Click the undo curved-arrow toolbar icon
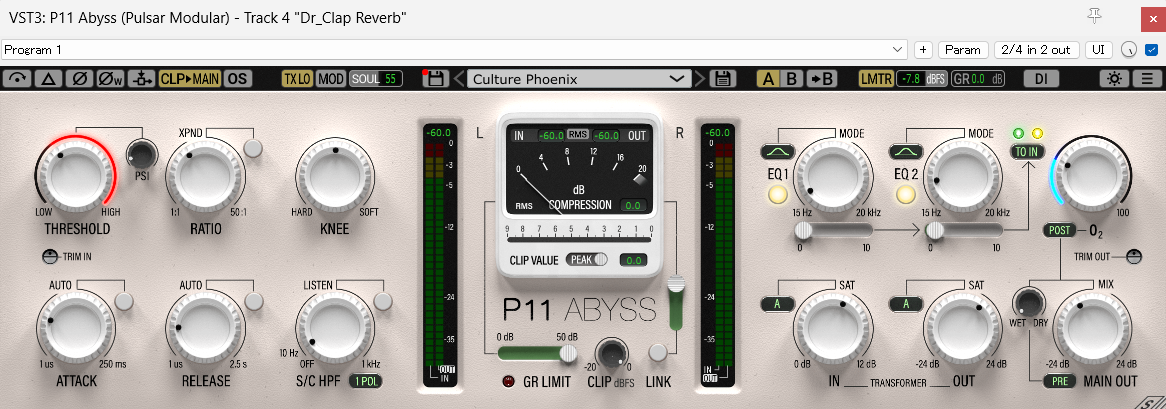This screenshot has width=1166, height=409. click(18, 79)
